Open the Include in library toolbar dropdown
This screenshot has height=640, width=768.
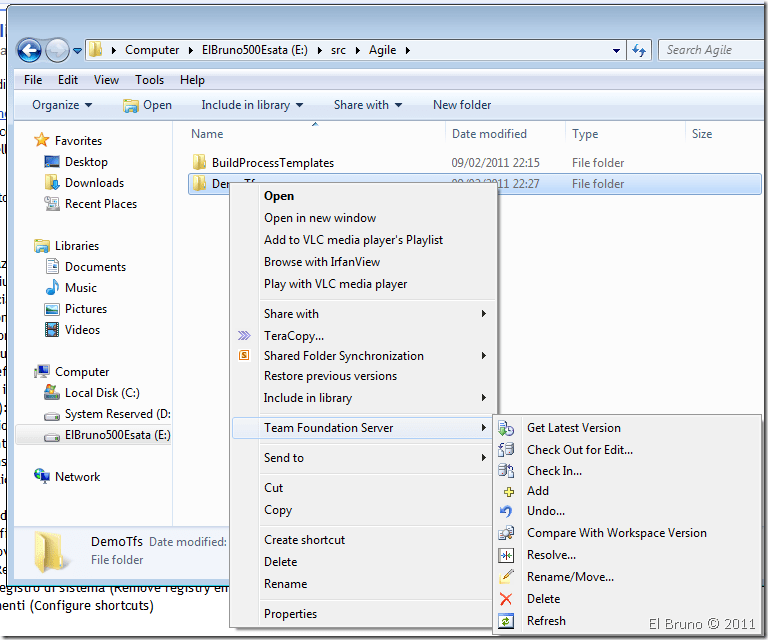252,105
